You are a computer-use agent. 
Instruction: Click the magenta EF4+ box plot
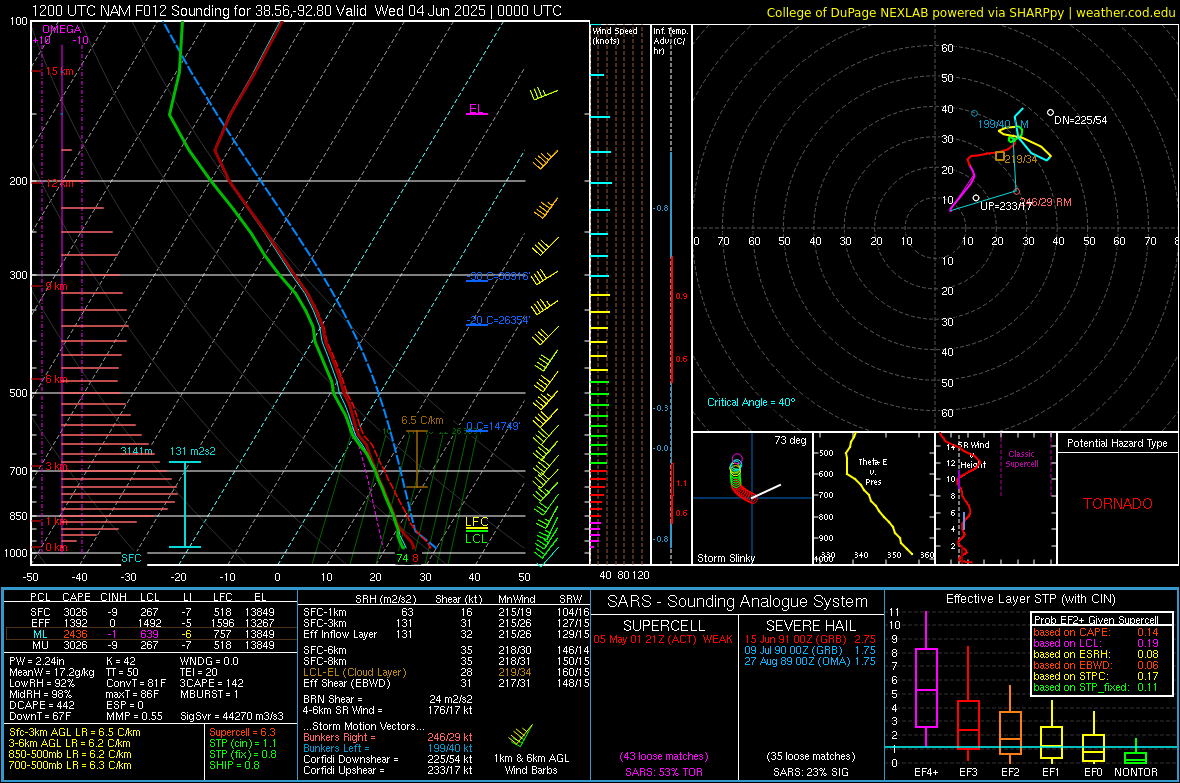[926, 678]
